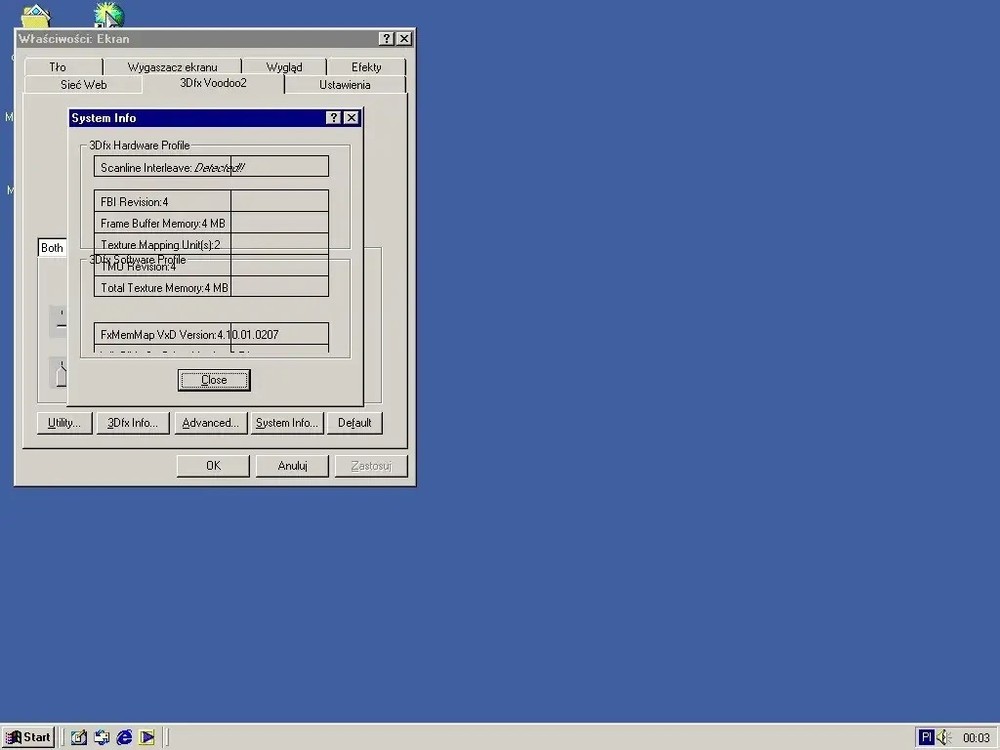Click the Default button

pos(355,423)
